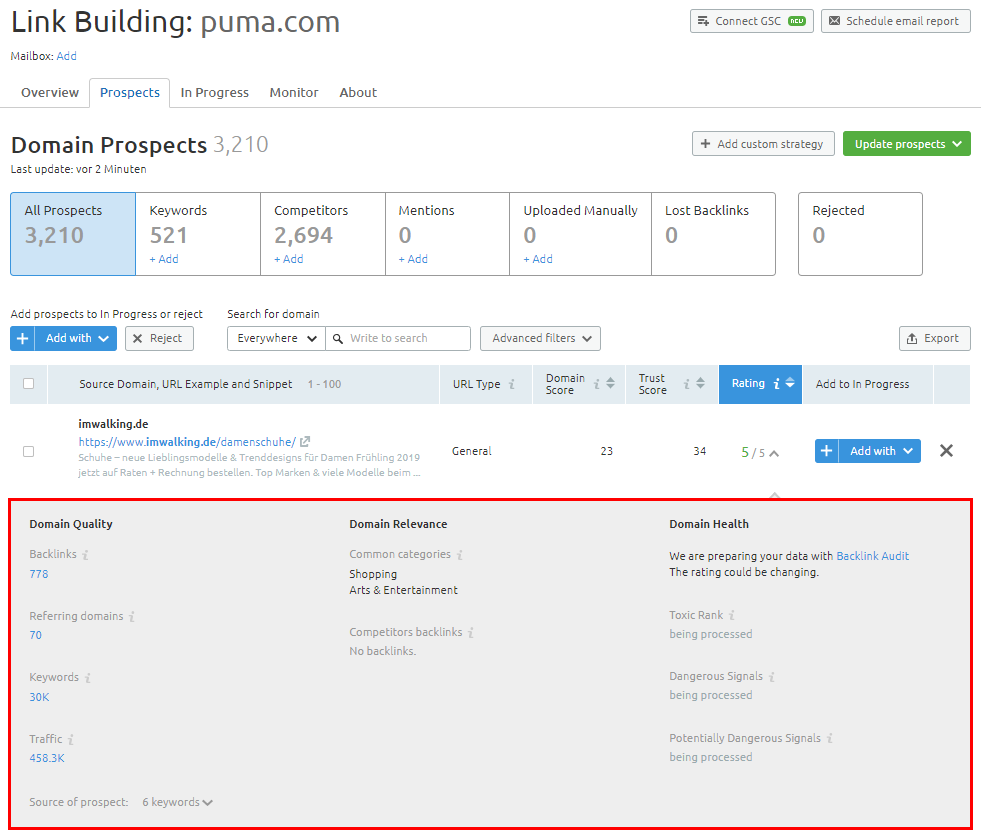Open the 458.3K traffic value
Image resolution: width=981 pixels, height=833 pixels.
pos(47,759)
